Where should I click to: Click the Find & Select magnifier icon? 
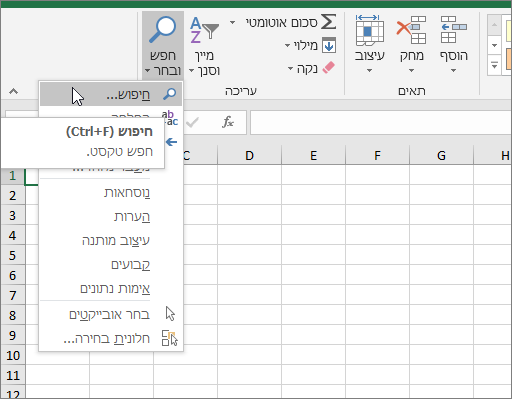click(x=163, y=30)
